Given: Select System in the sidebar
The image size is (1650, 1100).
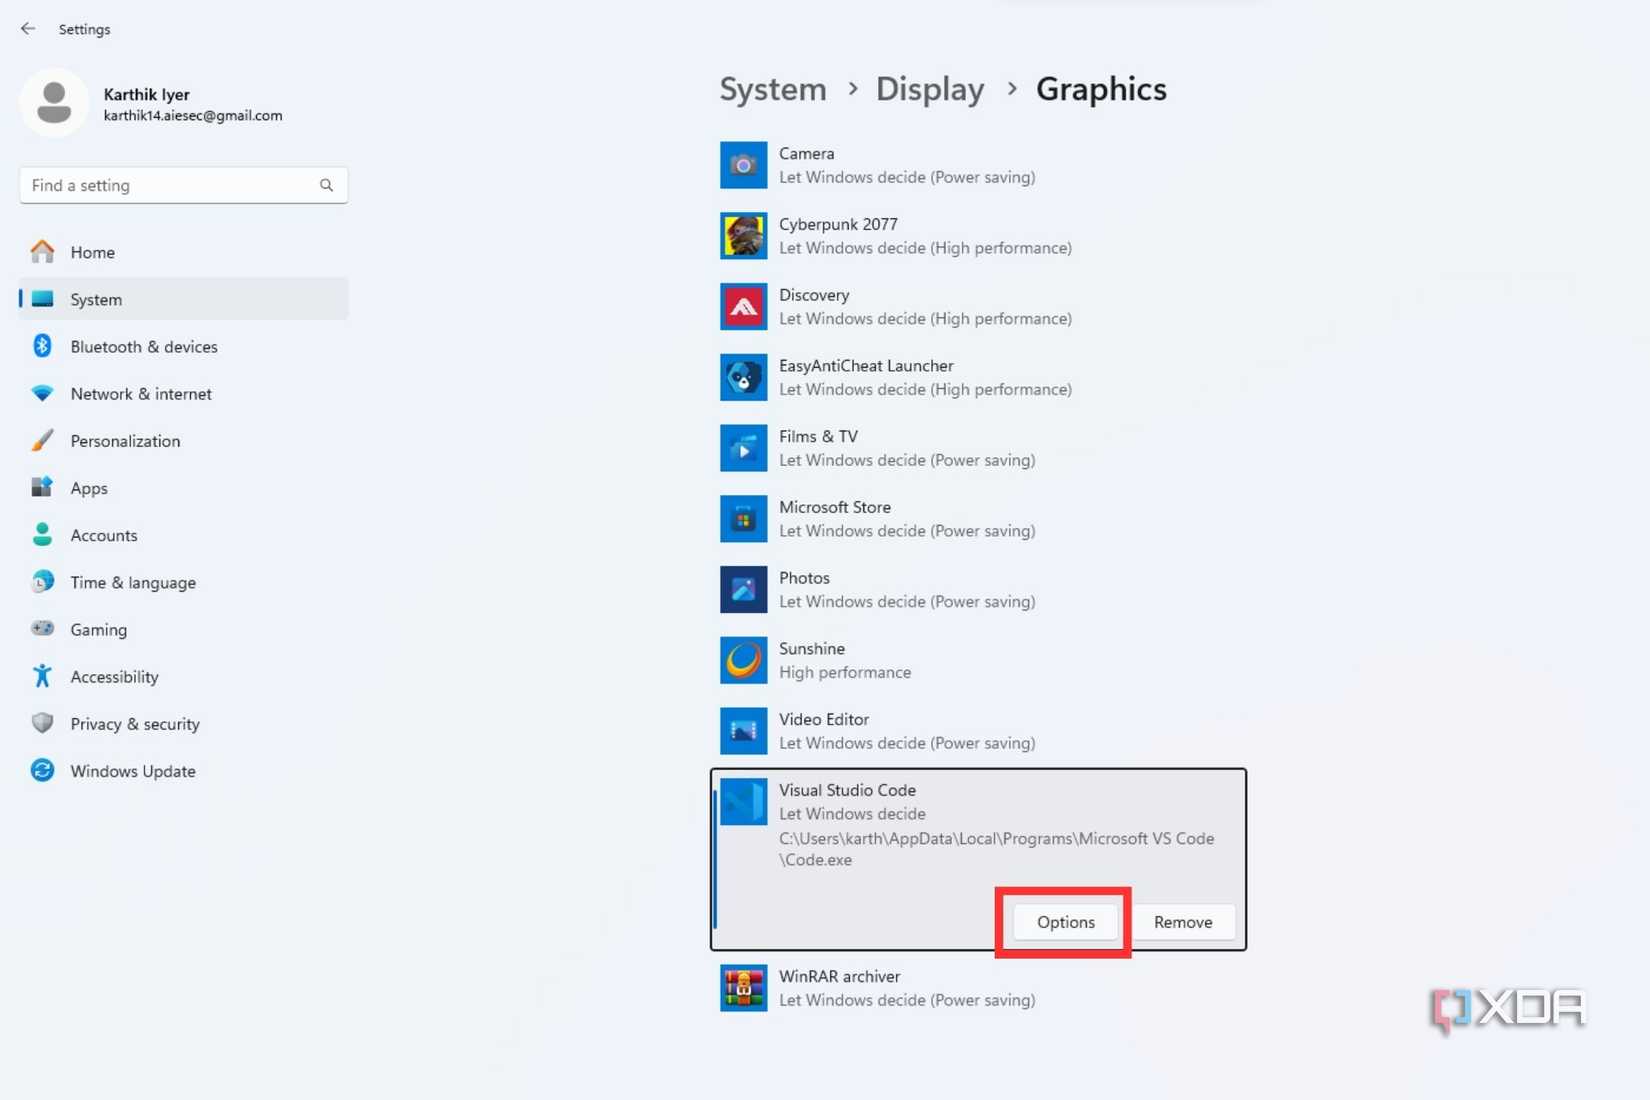Looking at the screenshot, I should 183,299.
